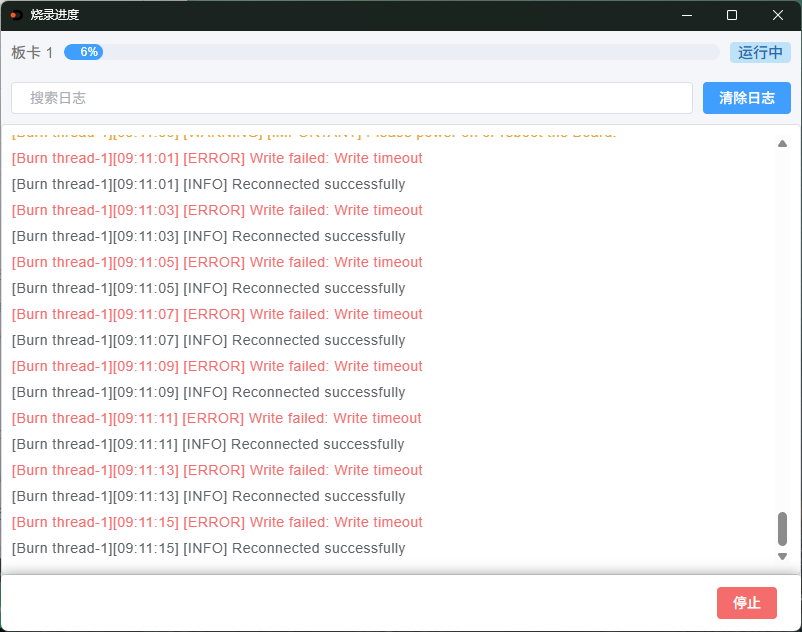Click the 运行中 status badge
Image resolution: width=802 pixels, height=632 pixels.
pyautogui.click(x=760, y=53)
